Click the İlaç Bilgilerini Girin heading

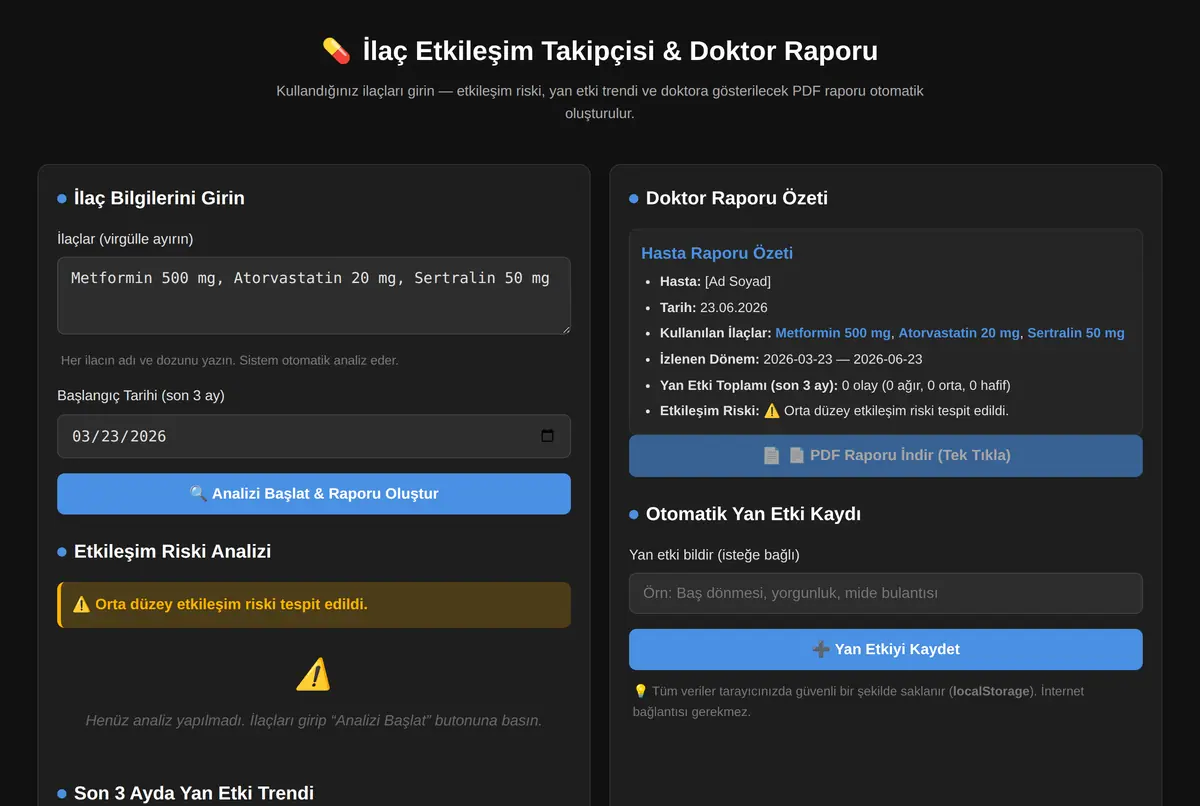(159, 198)
